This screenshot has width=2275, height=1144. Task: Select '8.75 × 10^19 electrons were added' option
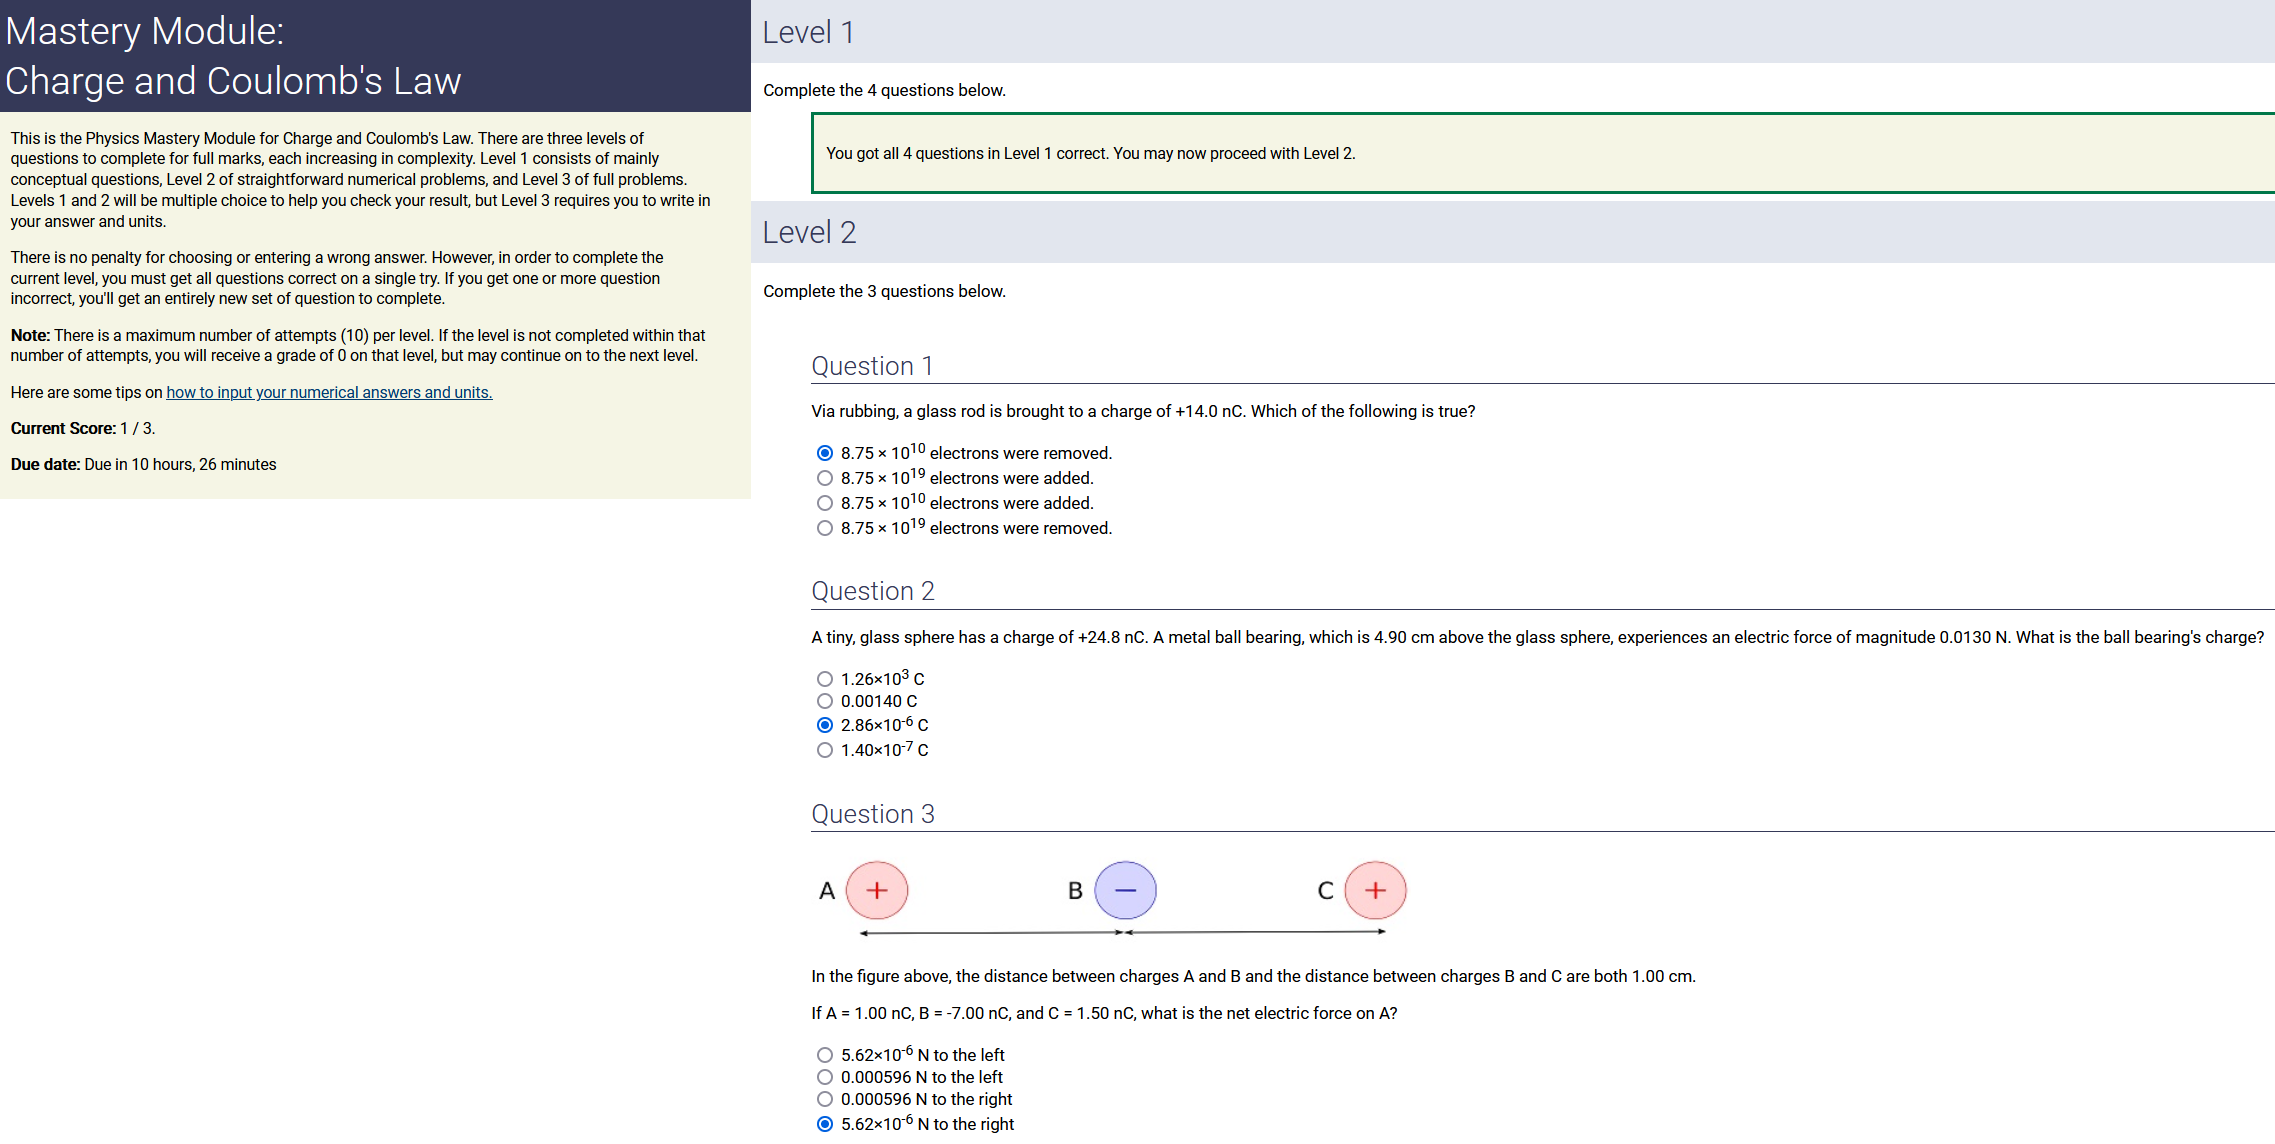point(825,478)
